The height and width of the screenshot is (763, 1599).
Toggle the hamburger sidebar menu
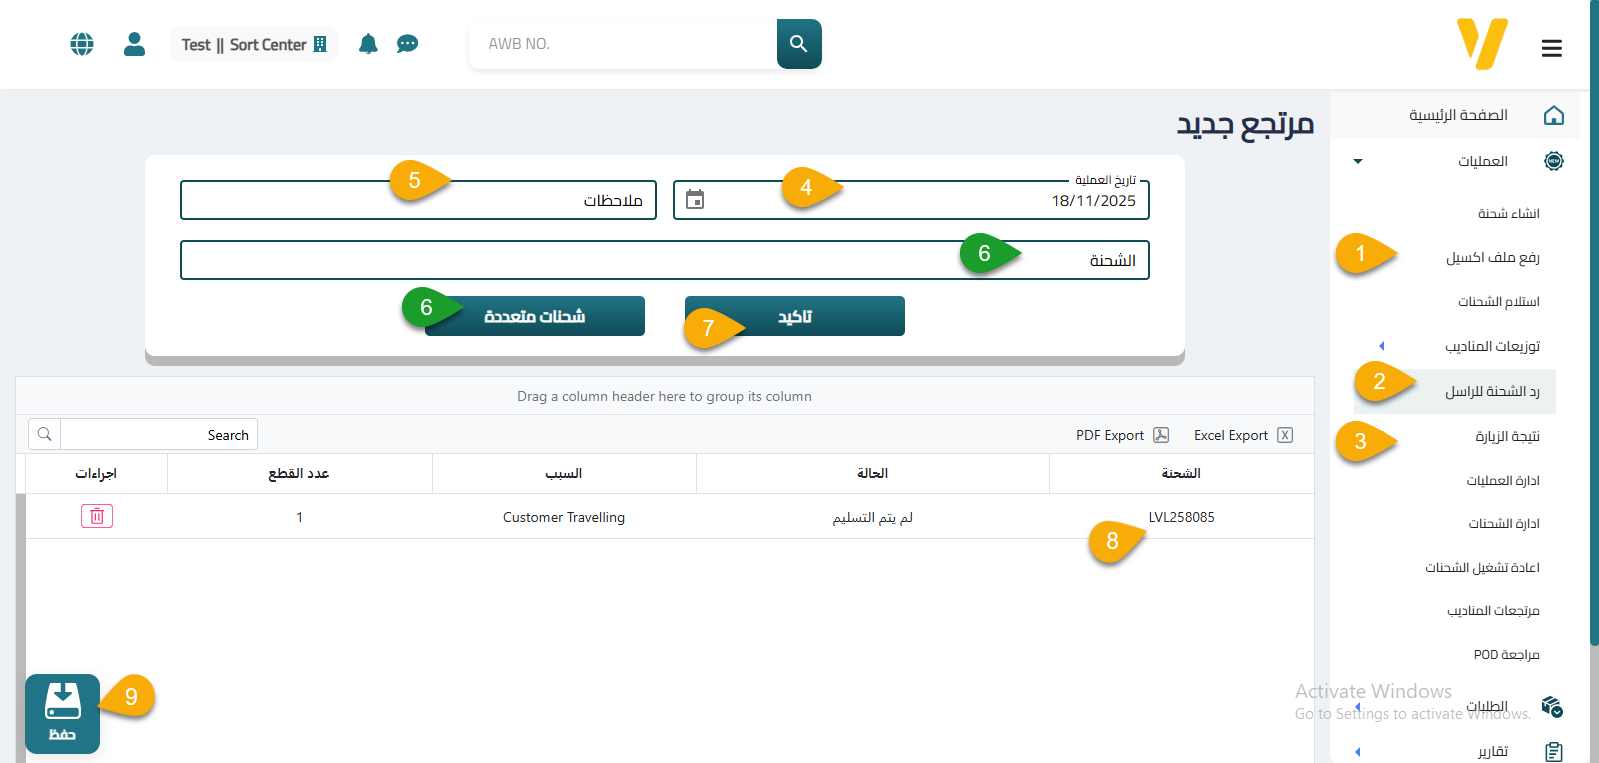(1551, 48)
